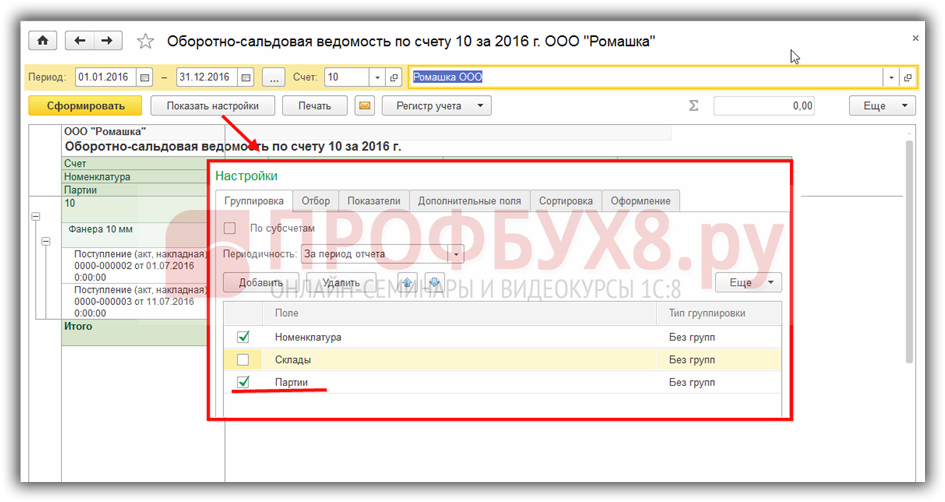The width and height of the screenshot is (945, 502).
Task: Open organization card icon
Action: [x=908, y=78]
